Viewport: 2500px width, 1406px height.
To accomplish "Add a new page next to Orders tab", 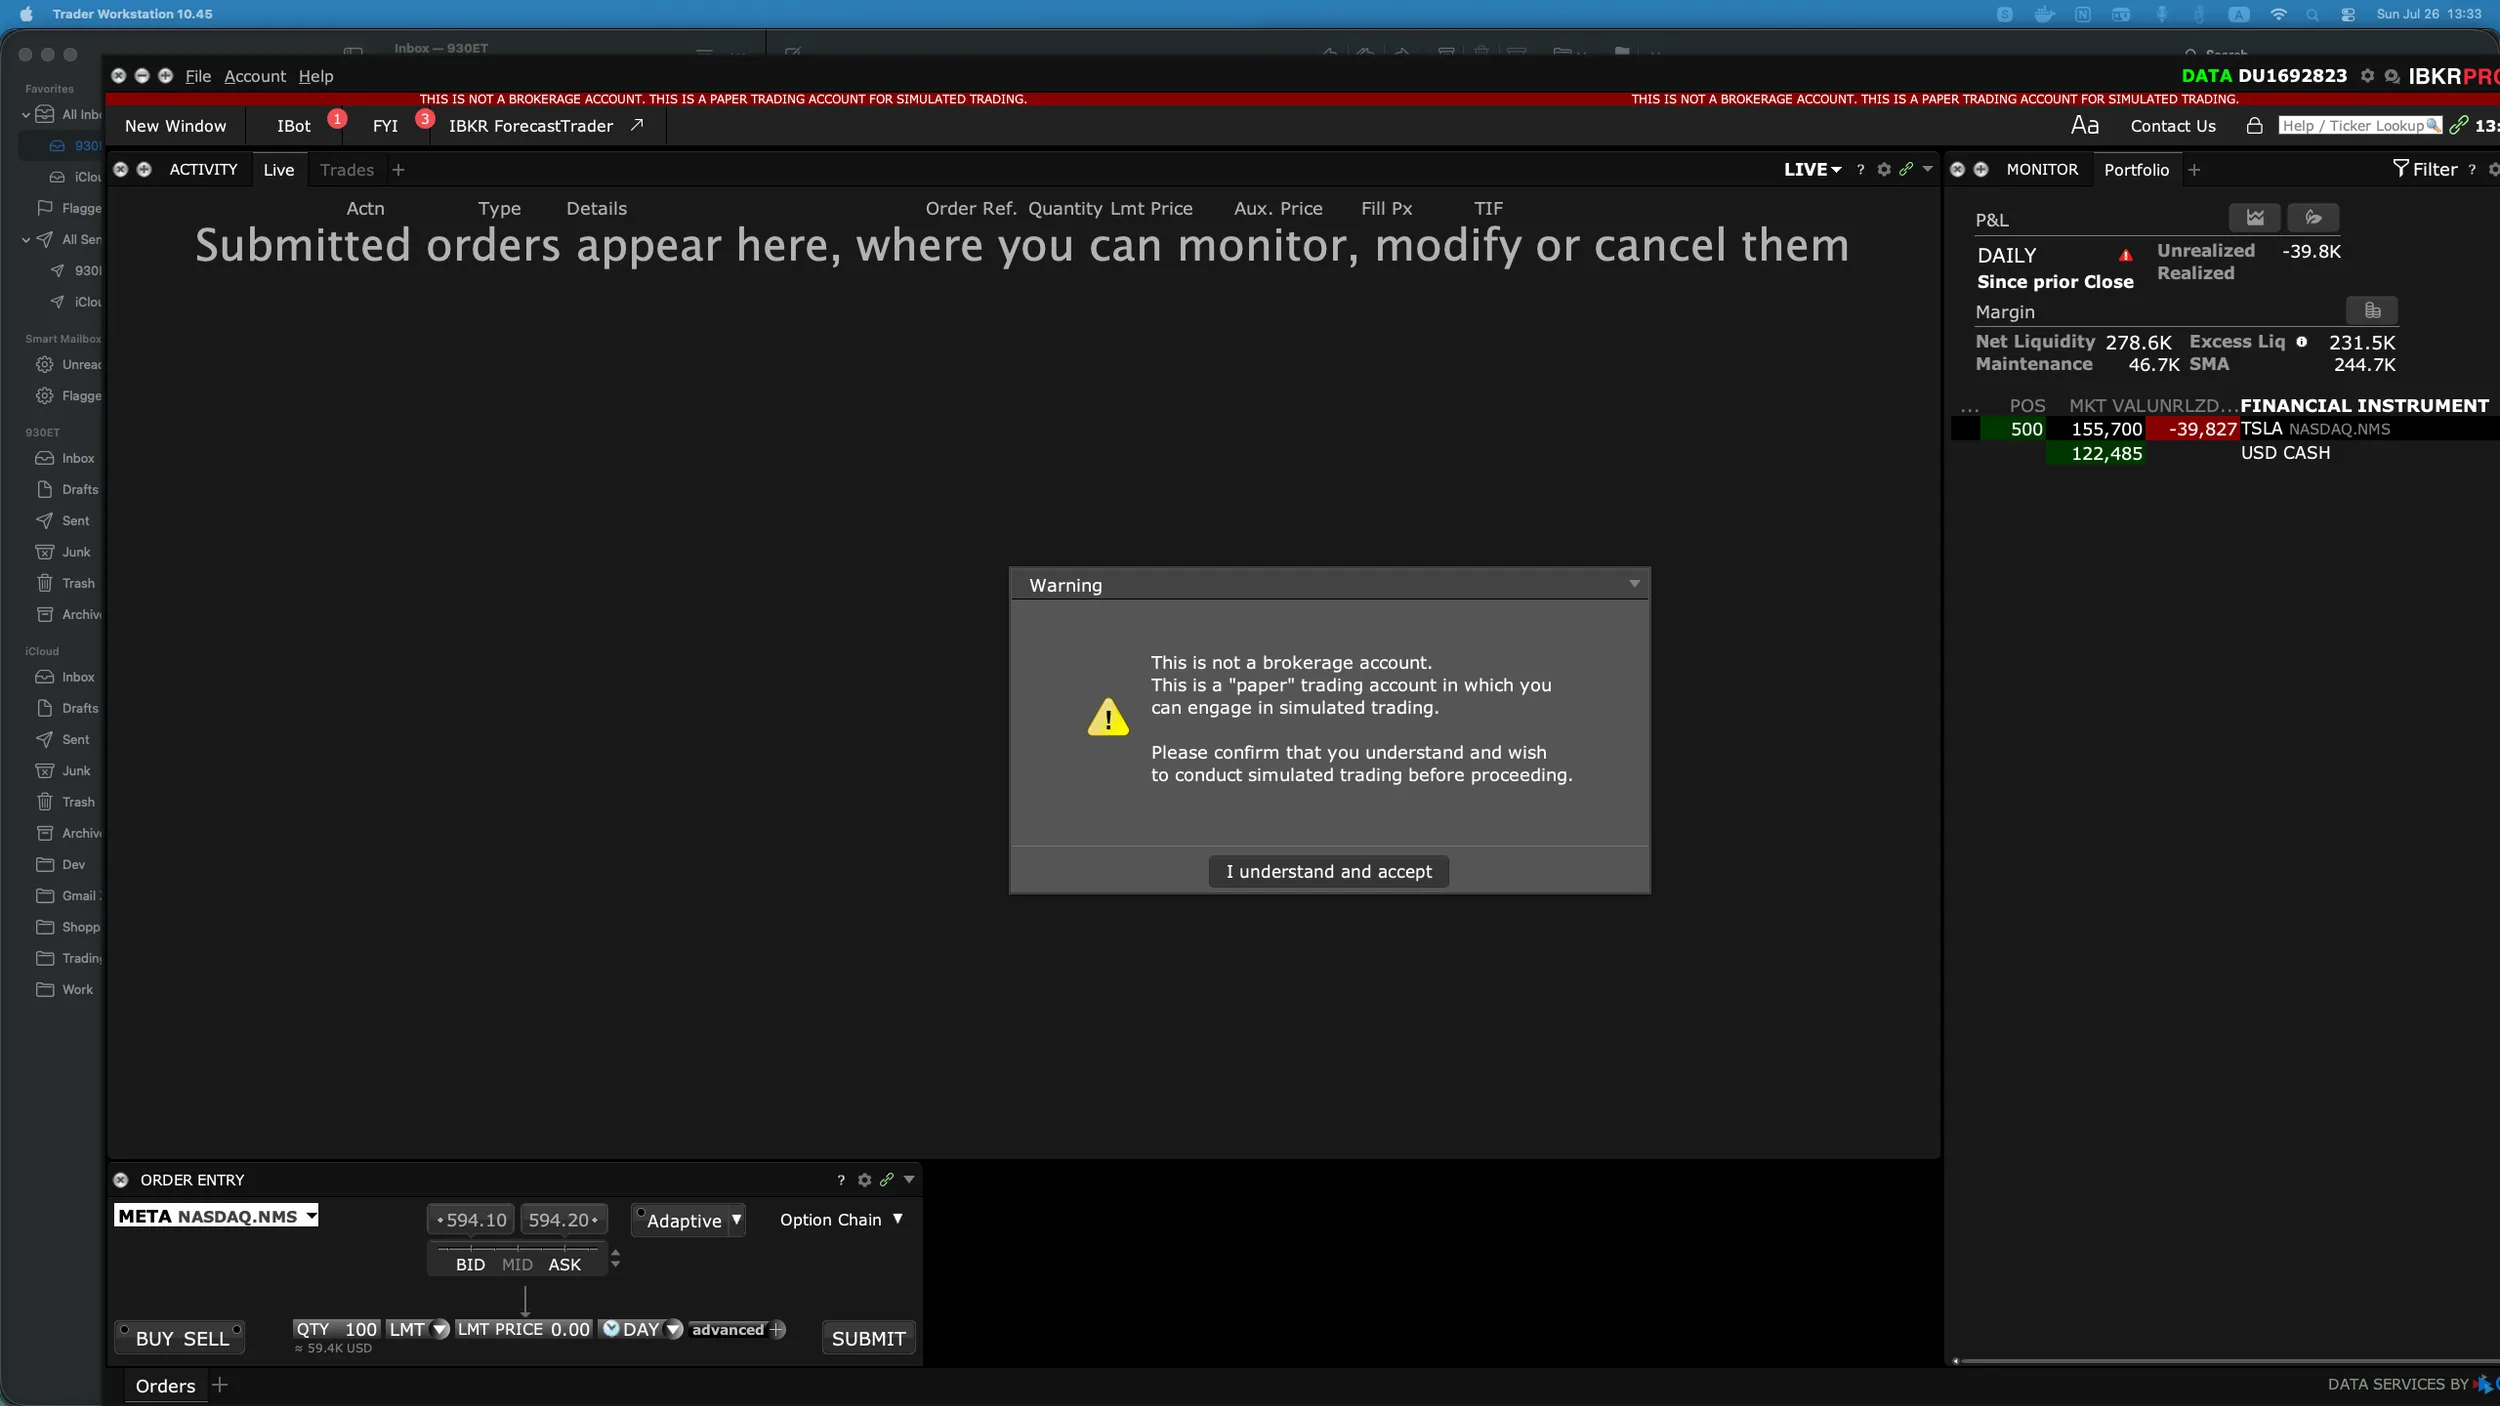I will pyautogui.click(x=220, y=1385).
